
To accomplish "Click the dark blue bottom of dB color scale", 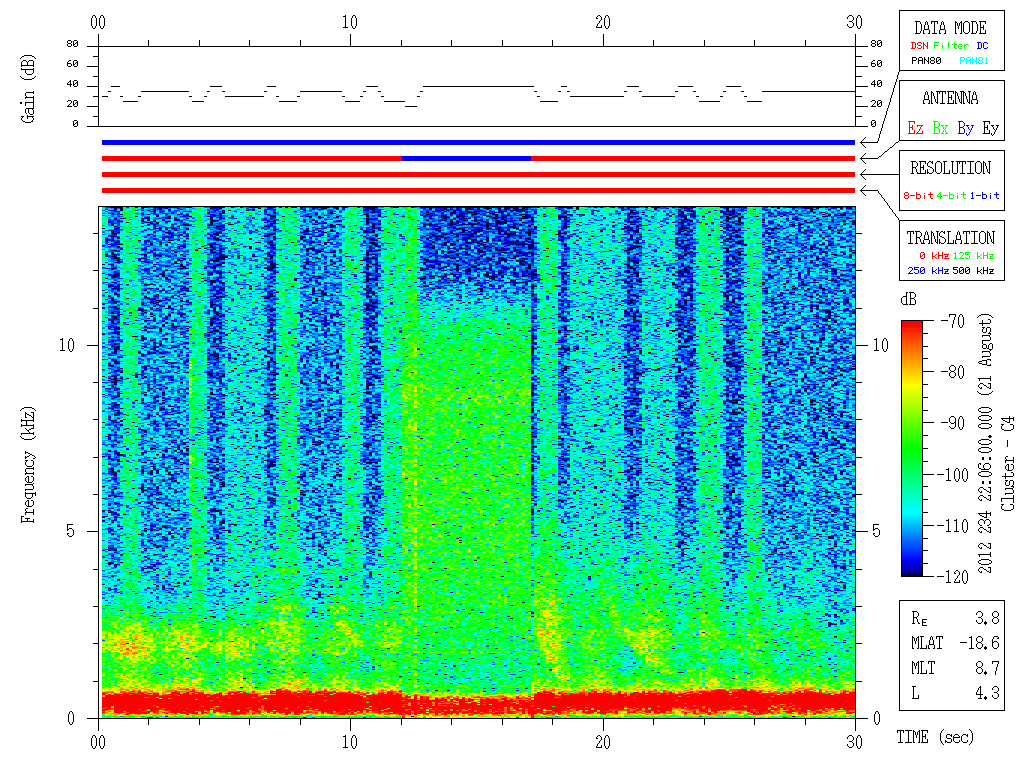I will point(913,570).
